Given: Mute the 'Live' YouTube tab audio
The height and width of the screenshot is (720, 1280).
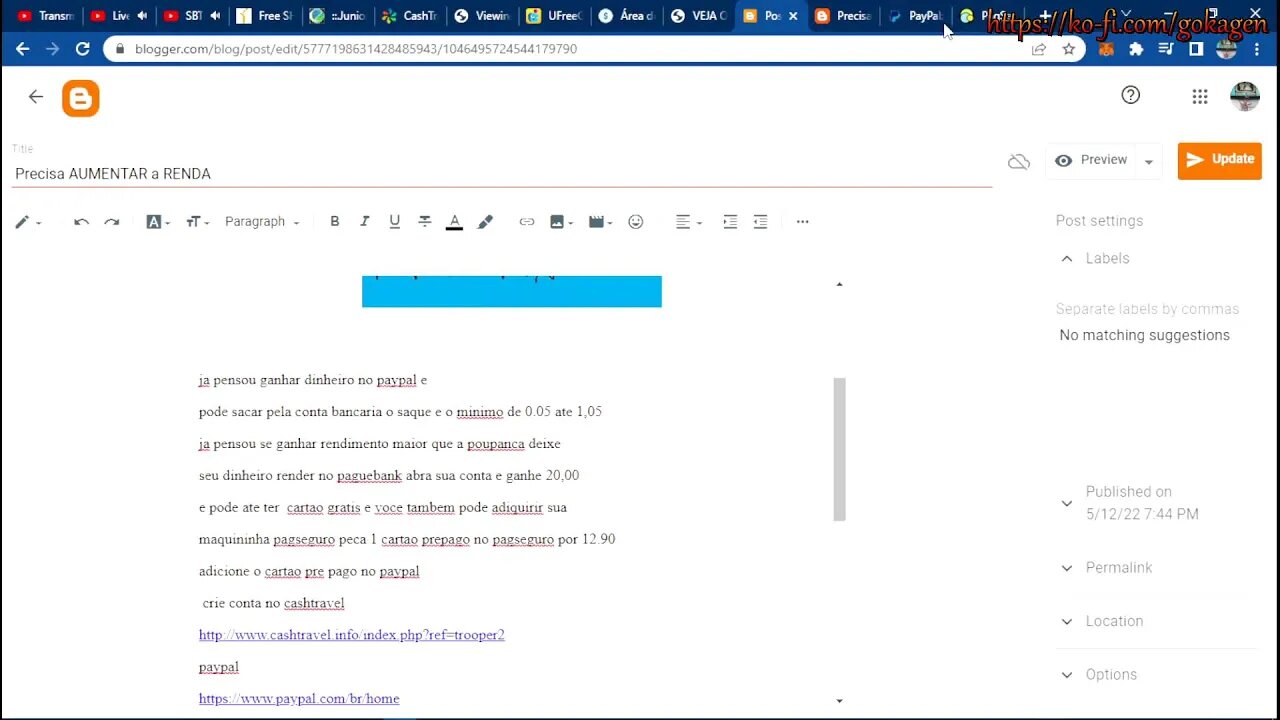Looking at the screenshot, I should (142, 16).
